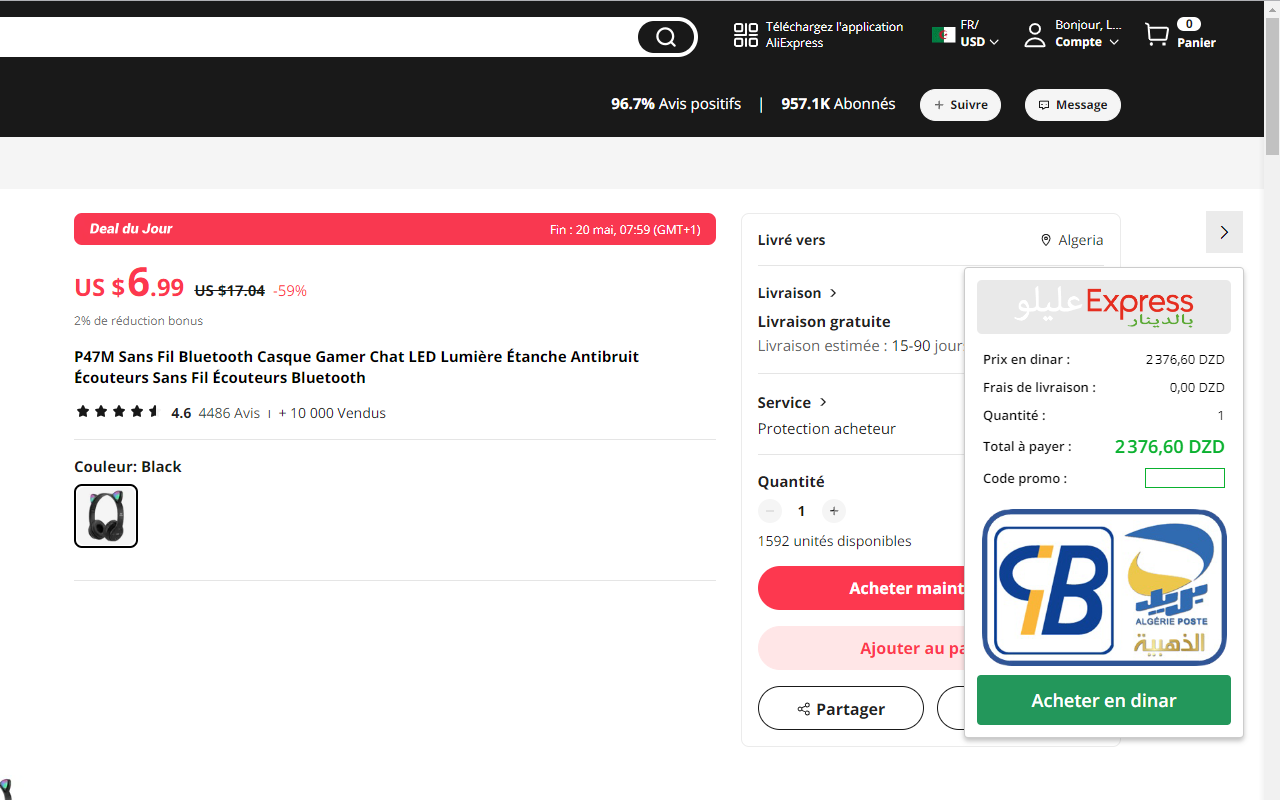Increase quantity with the plus stepper
The height and width of the screenshot is (800, 1280).
click(834, 511)
